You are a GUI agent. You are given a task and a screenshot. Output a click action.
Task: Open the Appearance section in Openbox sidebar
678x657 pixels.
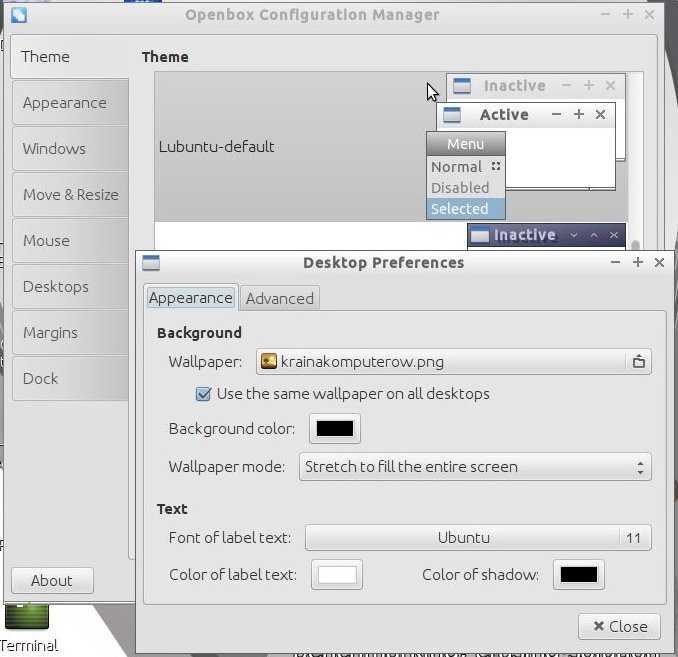click(70, 103)
